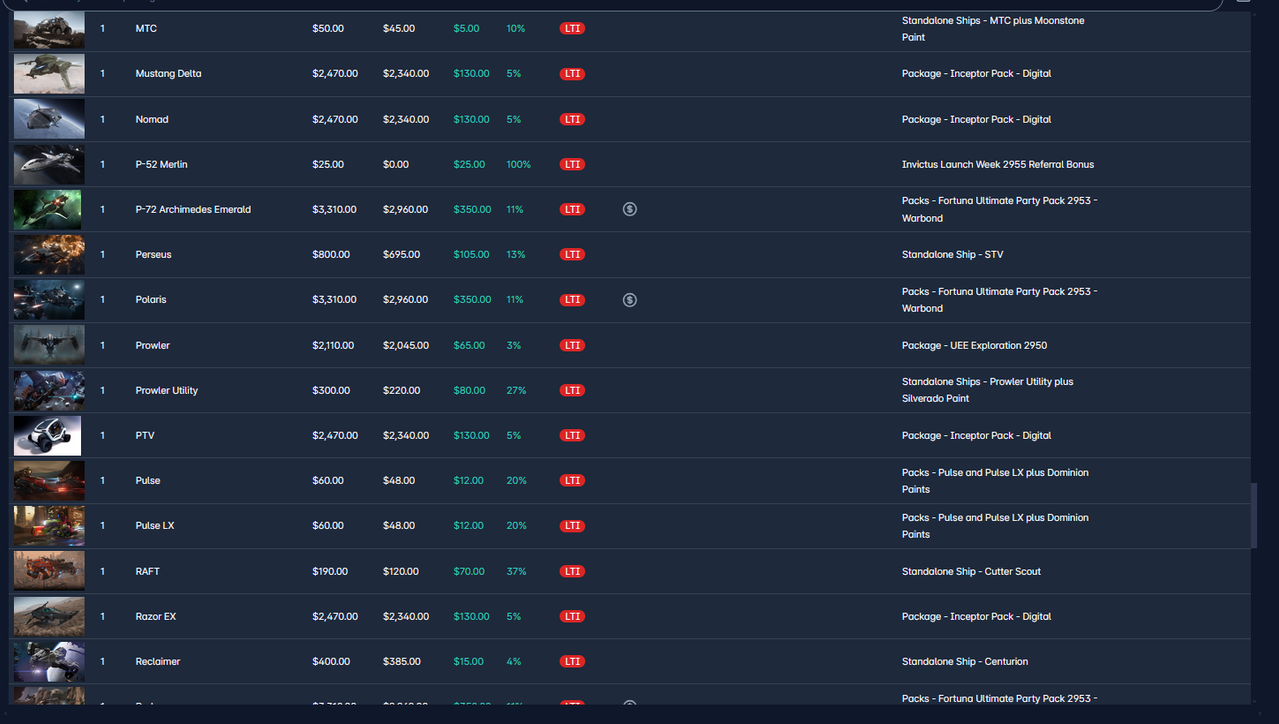This screenshot has width=1279, height=724.
Task: Click the $45.00 price in the MTC row
Action: coord(399,29)
